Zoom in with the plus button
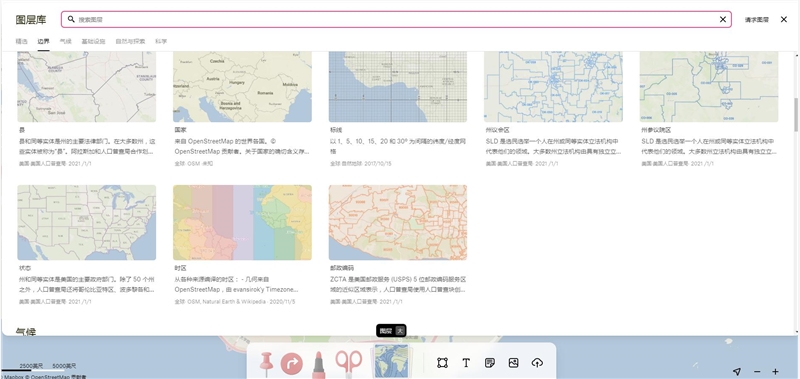 [775, 371]
